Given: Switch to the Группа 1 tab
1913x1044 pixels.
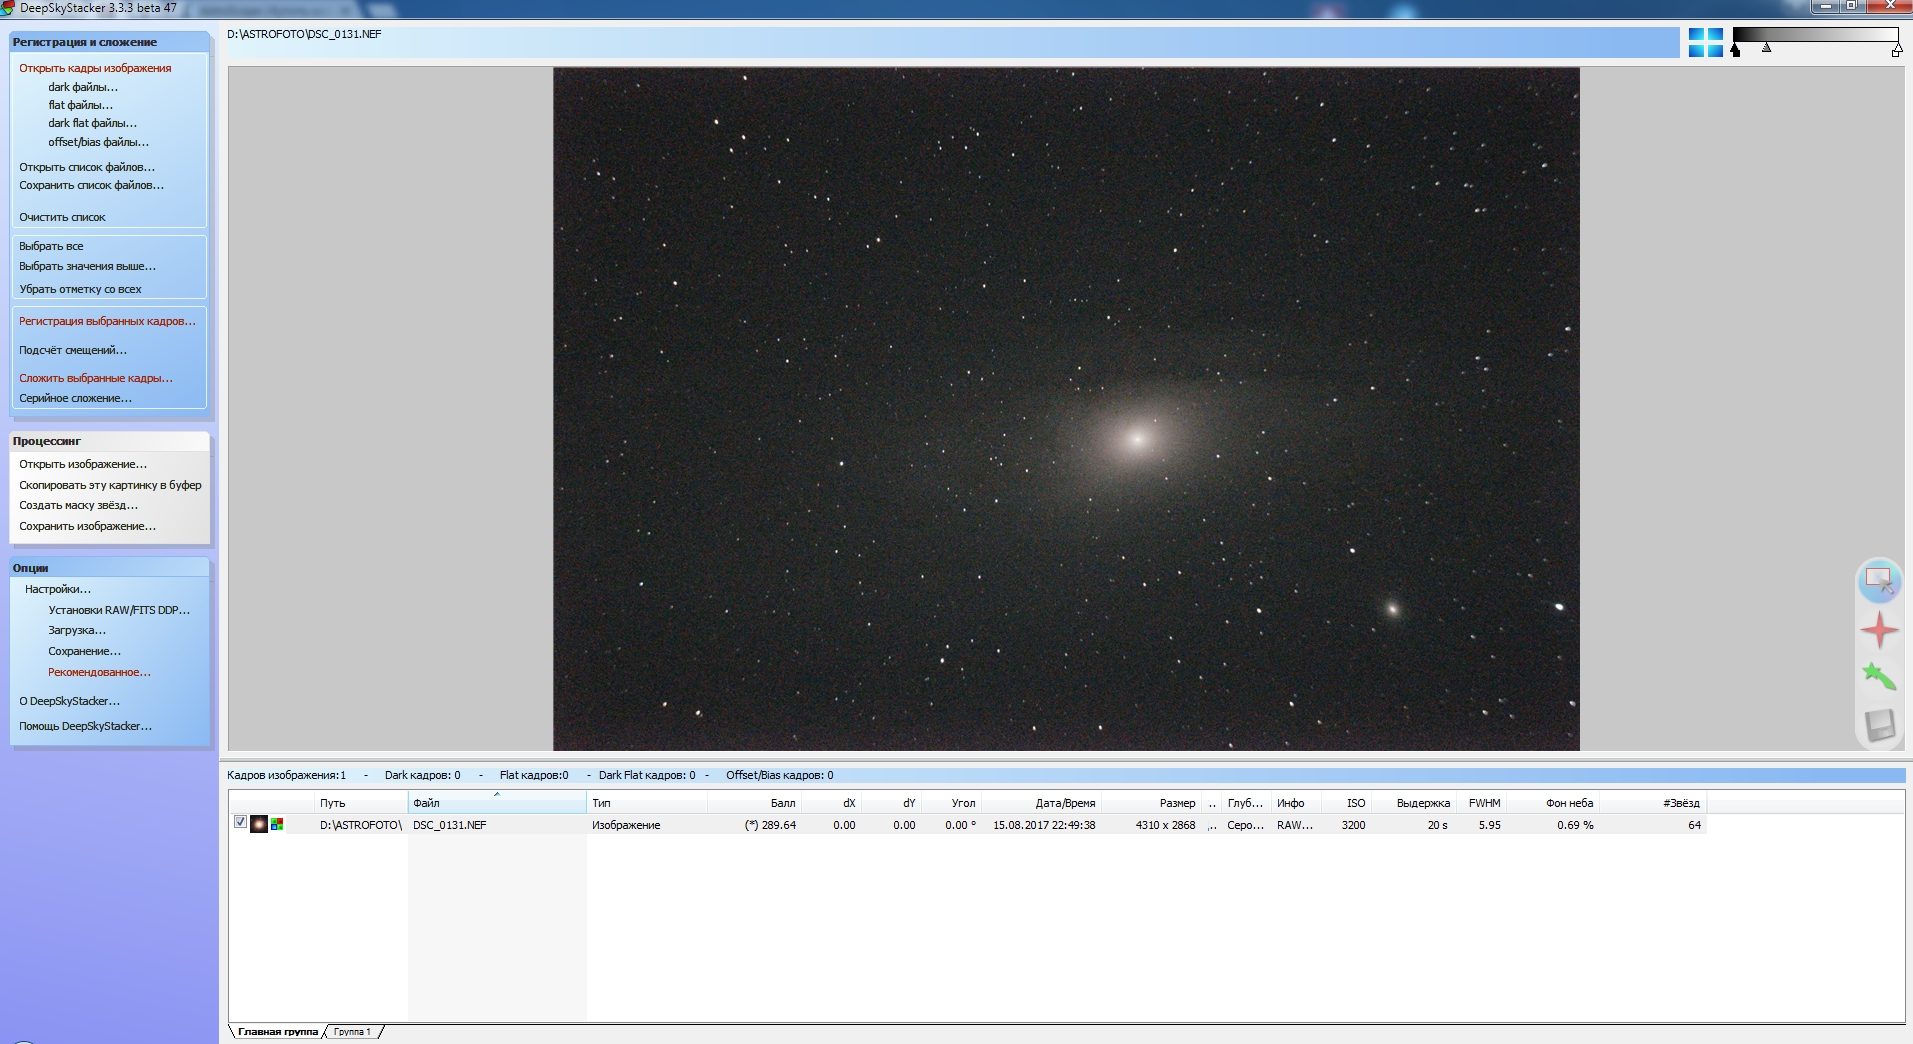Looking at the screenshot, I should point(352,1032).
